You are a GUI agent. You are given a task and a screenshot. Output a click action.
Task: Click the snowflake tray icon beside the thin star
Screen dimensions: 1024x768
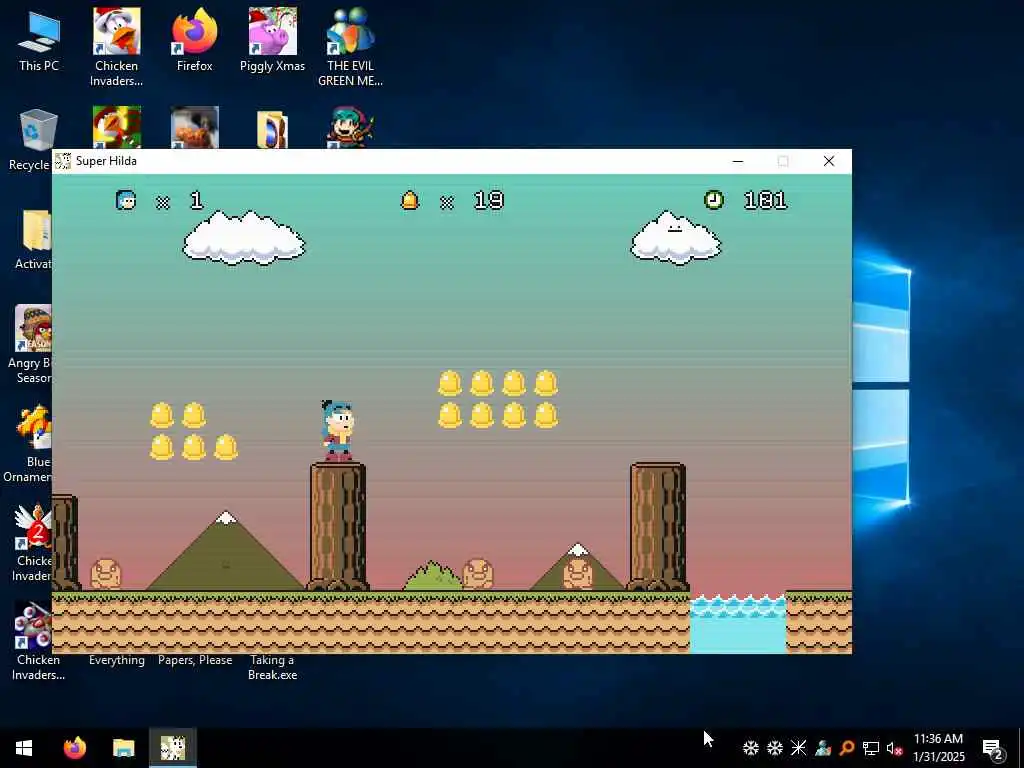[775, 748]
